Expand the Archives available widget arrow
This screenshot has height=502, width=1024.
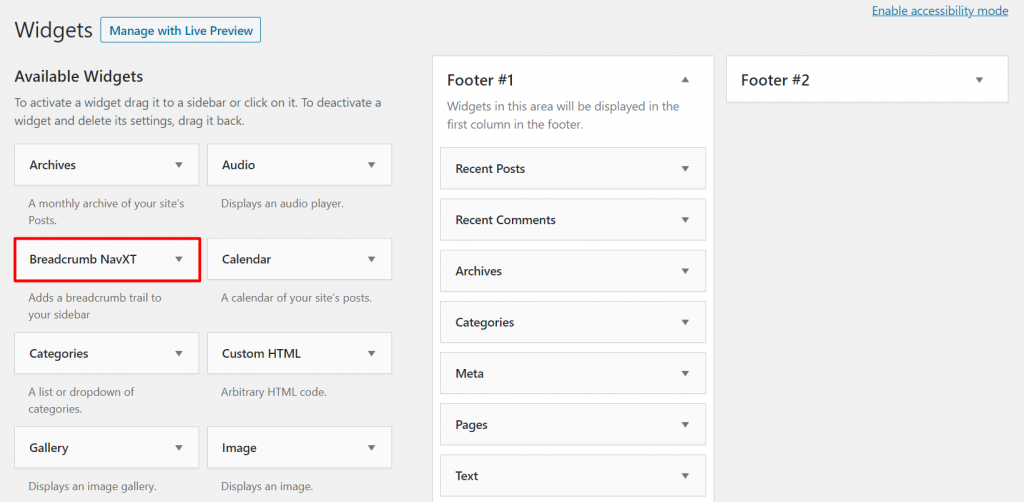pyautogui.click(x=179, y=165)
